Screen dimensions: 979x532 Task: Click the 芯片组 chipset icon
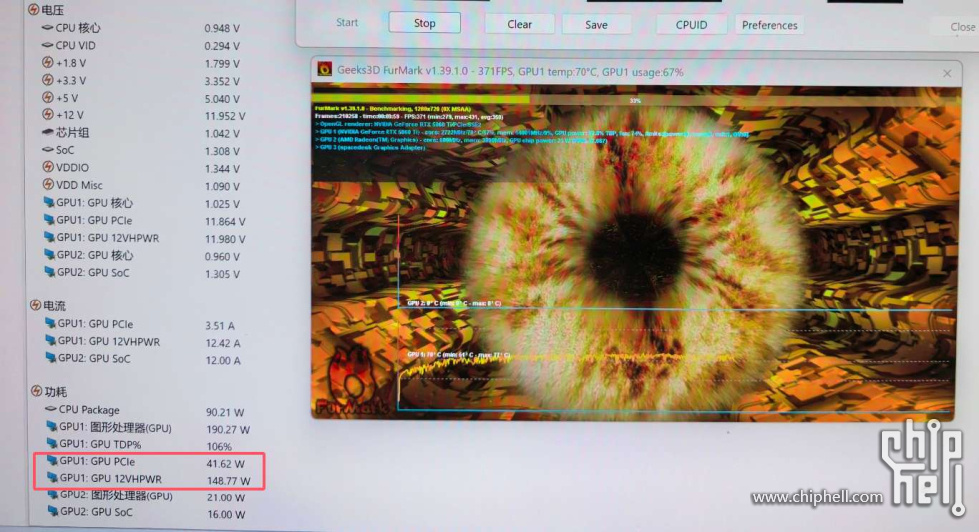tap(47, 132)
